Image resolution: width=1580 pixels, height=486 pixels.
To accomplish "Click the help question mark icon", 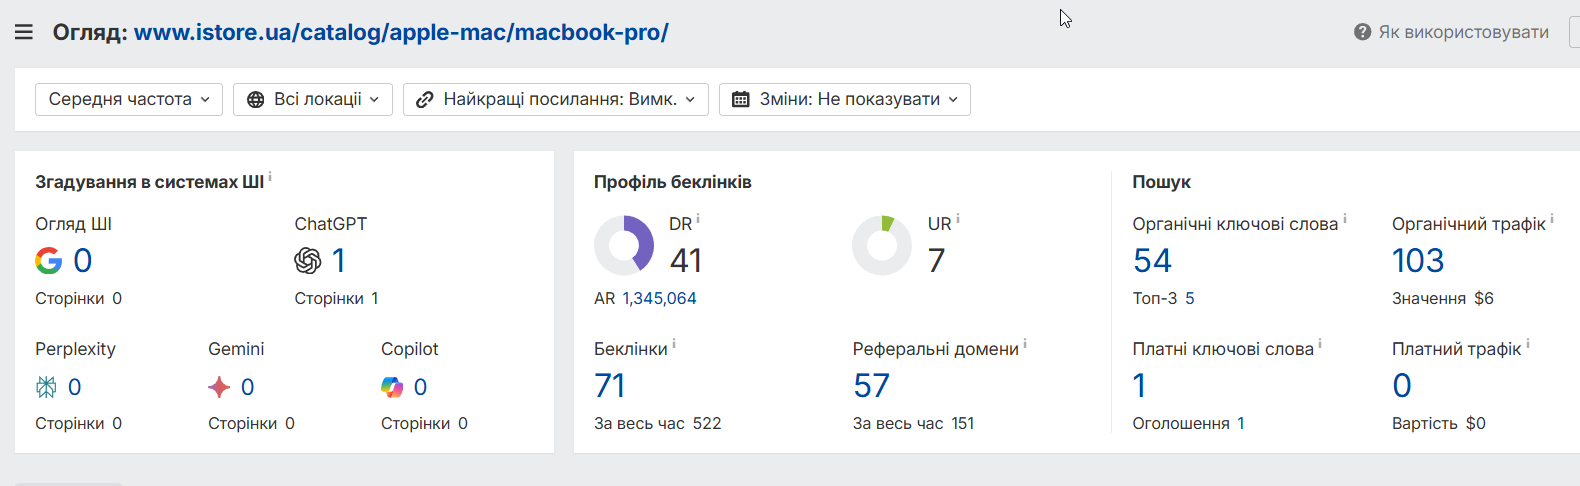I will pyautogui.click(x=1362, y=32).
